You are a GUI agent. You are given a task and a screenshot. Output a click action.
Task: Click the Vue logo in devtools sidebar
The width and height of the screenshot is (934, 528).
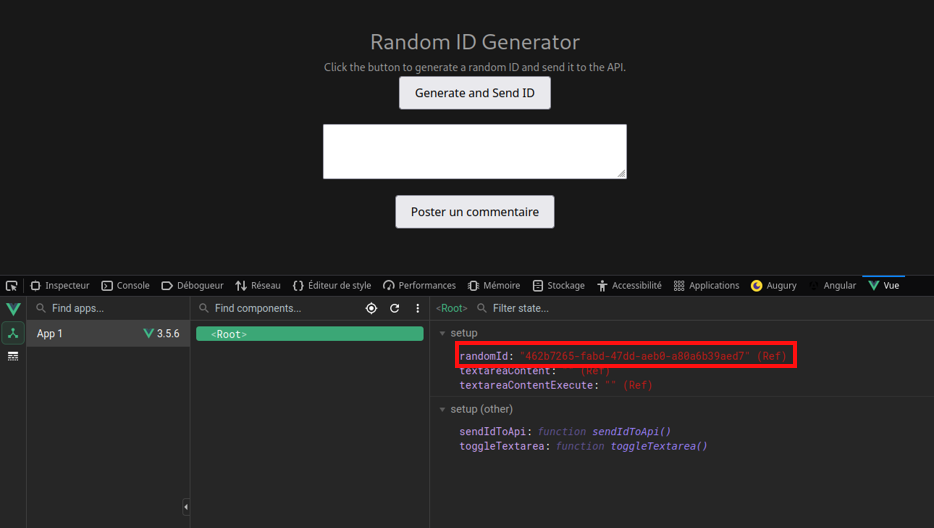pos(13,309)
